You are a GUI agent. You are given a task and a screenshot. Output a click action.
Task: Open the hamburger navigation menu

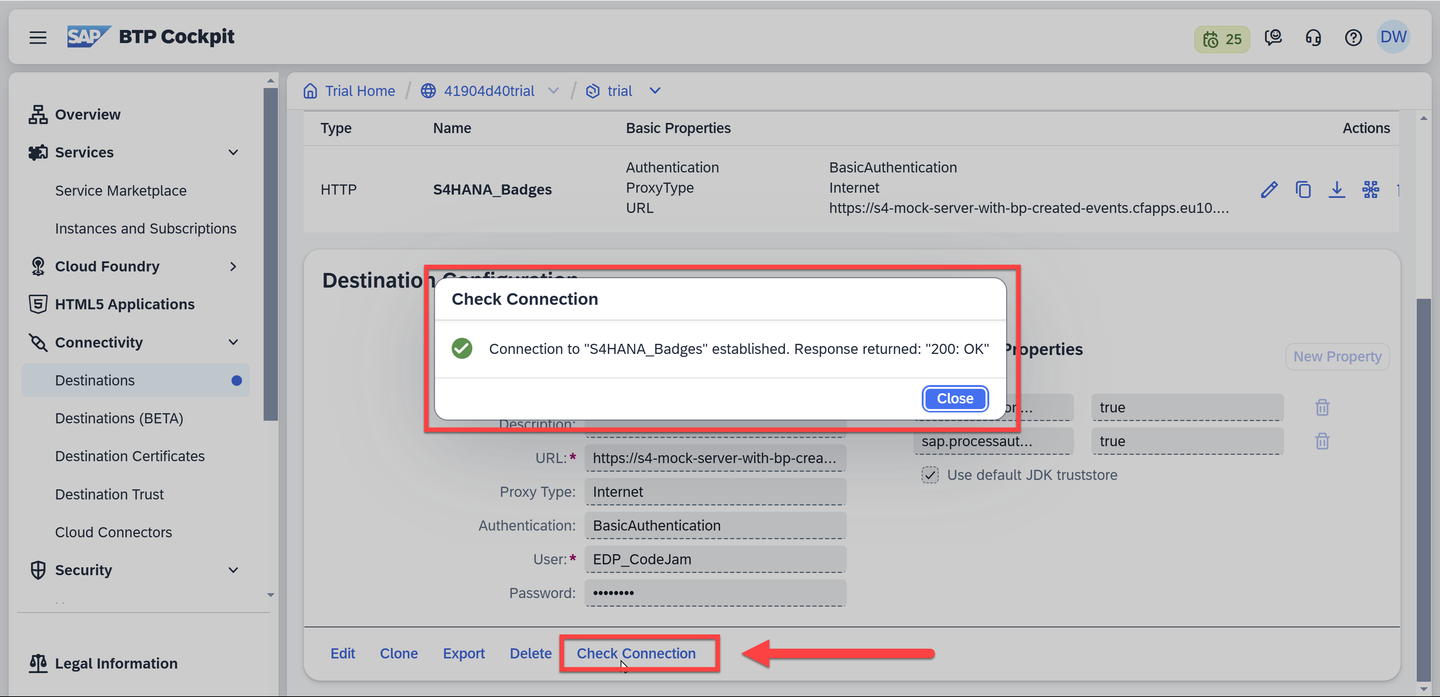tap(38, 38)
